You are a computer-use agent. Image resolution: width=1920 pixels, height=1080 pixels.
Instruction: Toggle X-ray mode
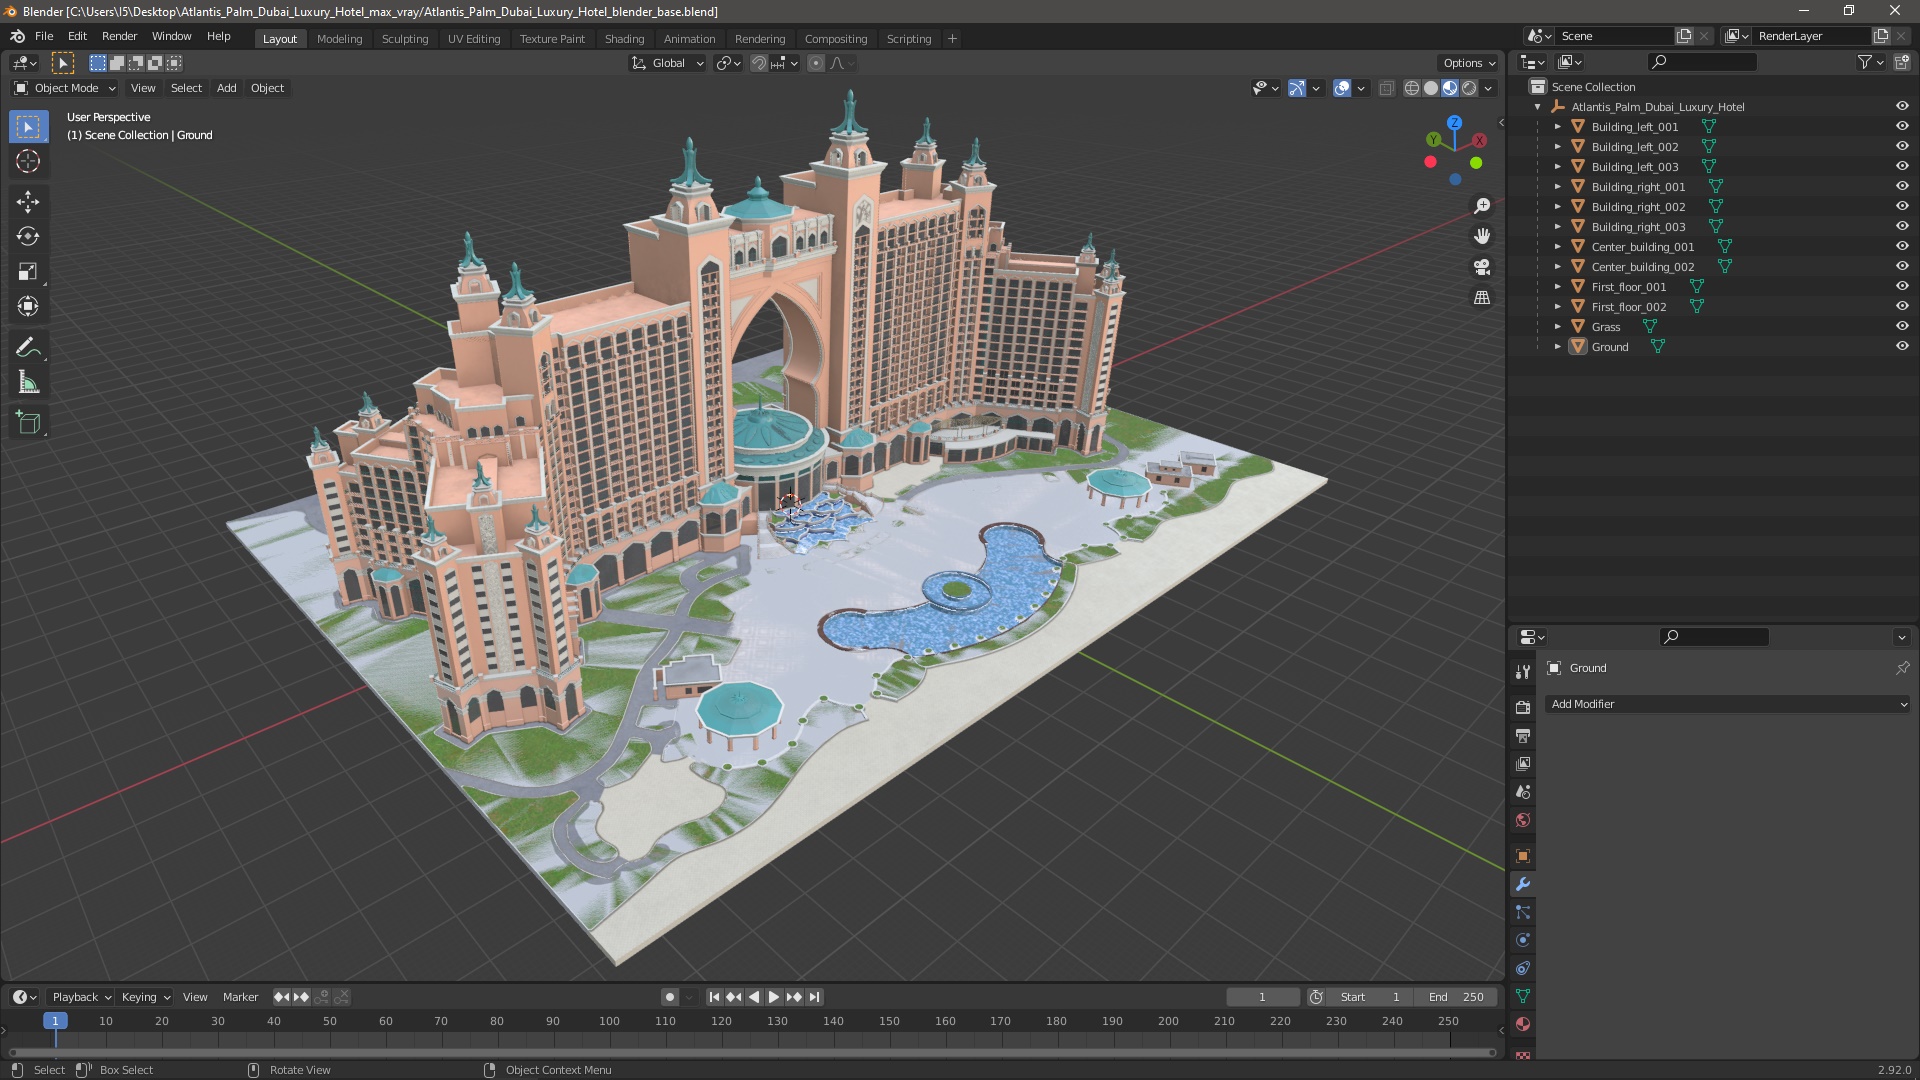click(x=1386, y=89)
